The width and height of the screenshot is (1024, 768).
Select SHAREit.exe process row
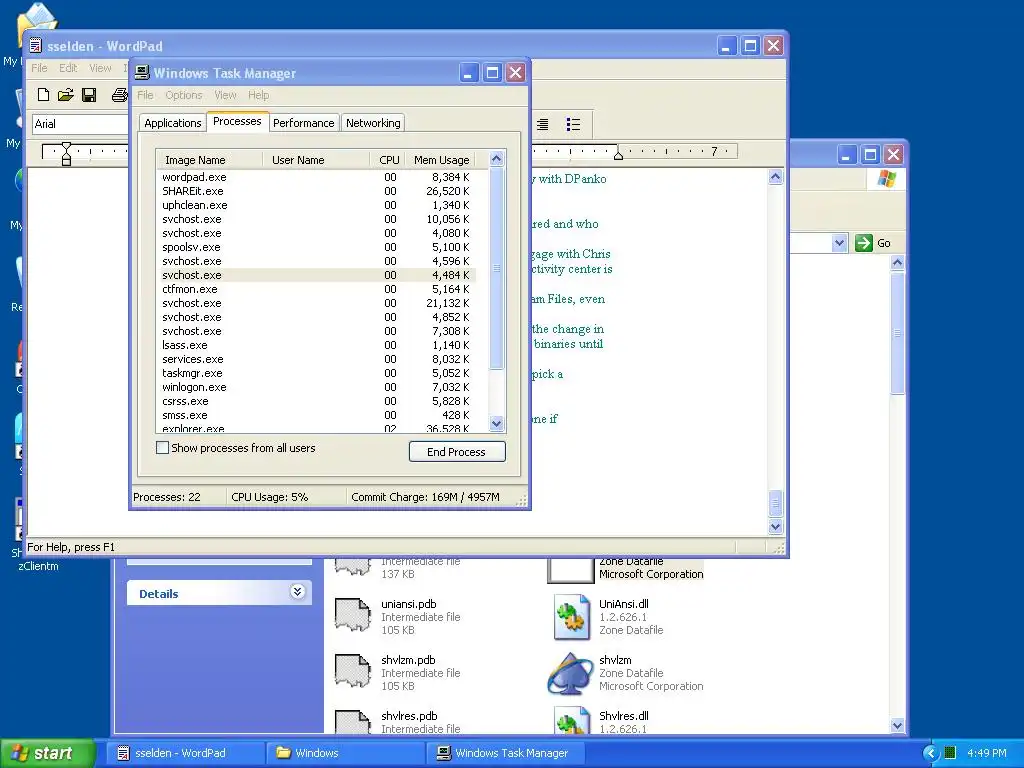pos(316,191)
